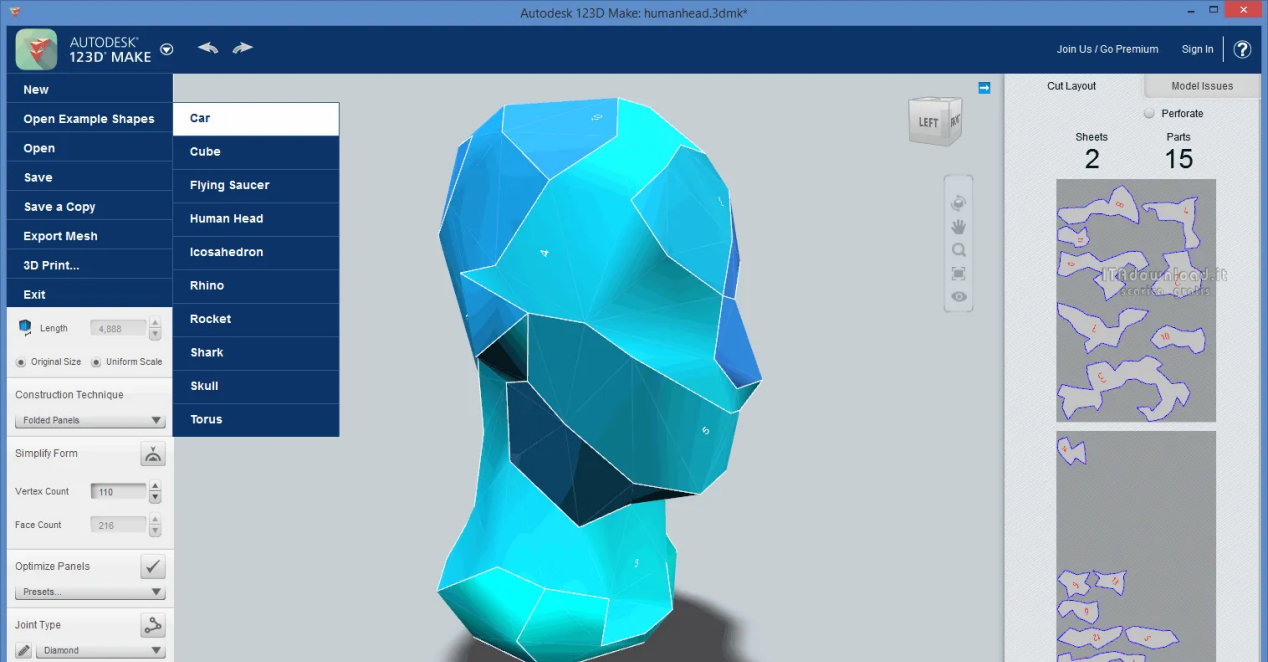
Task: Switch to the Cut Layout tab
Action: click(1072, 86)
